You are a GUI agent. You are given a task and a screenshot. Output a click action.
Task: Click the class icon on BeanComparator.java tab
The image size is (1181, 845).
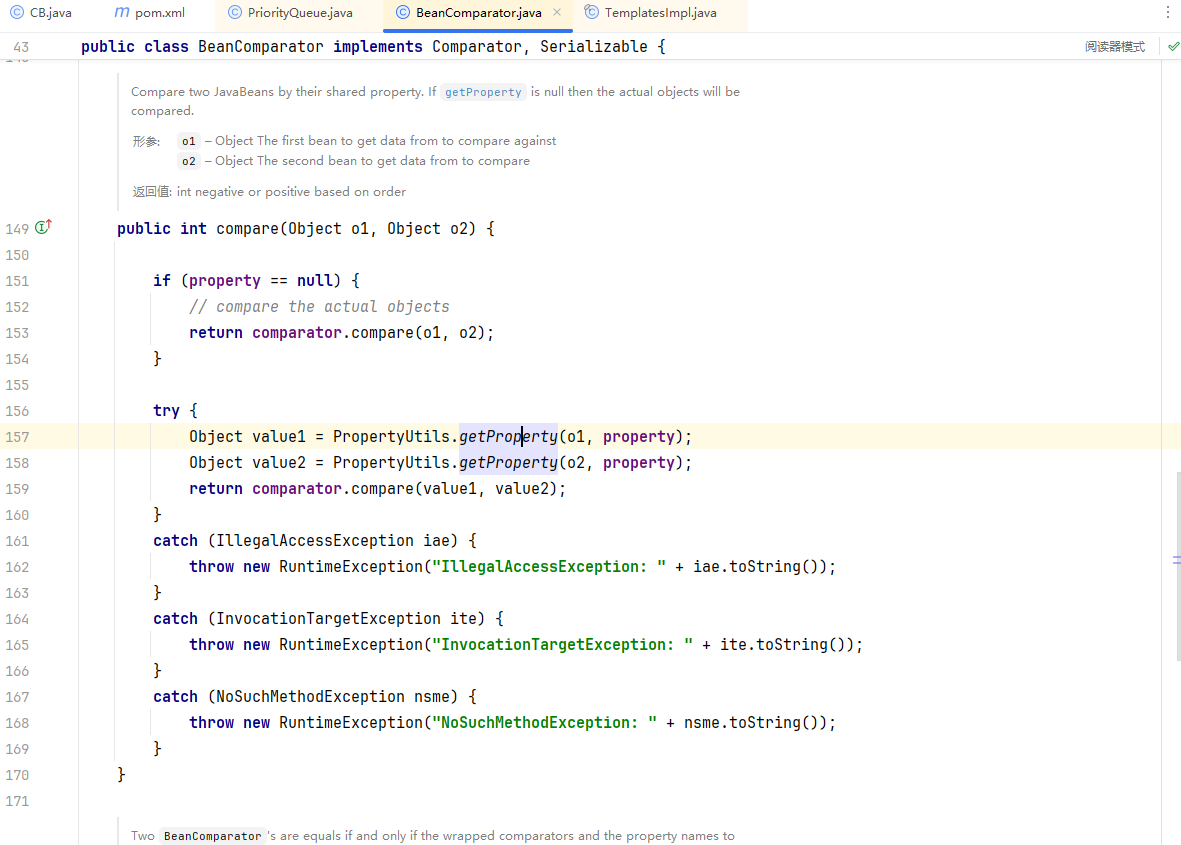click(x=403, y=13)
